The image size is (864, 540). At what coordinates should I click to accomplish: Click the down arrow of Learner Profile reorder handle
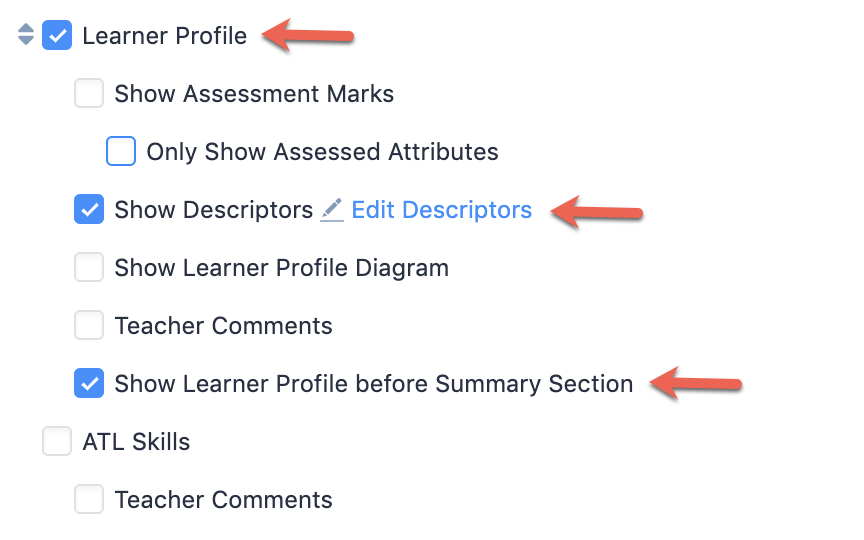click(26, 40)
